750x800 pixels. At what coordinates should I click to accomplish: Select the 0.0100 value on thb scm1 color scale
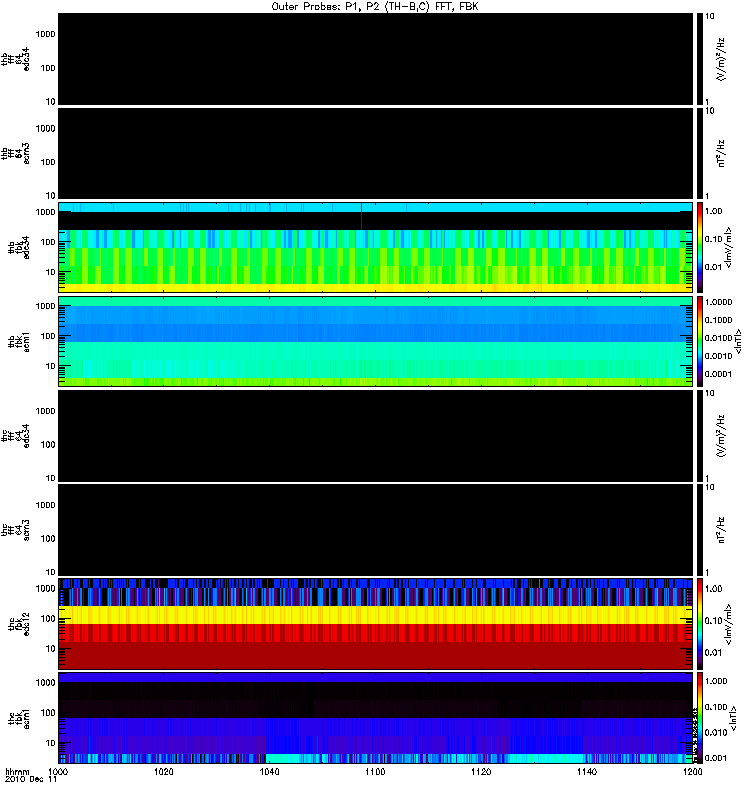pyautogui.click(x=718, y=338)
